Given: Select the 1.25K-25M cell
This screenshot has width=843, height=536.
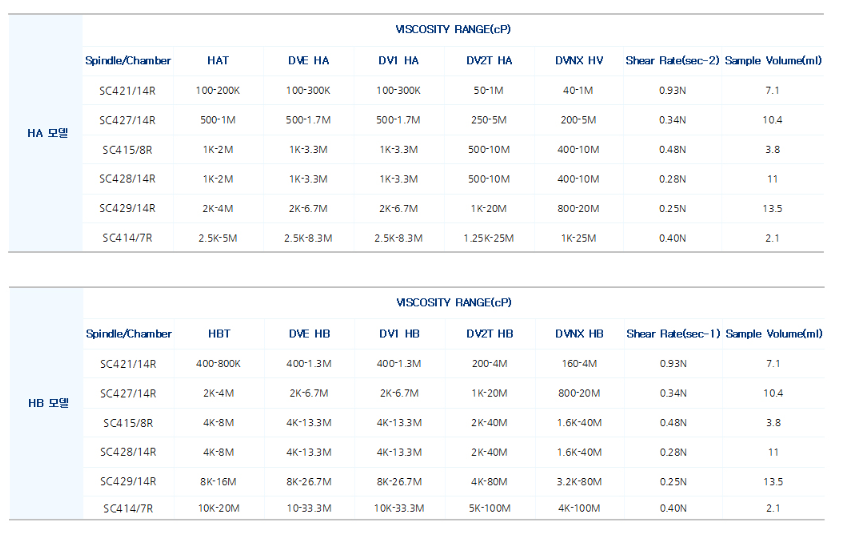Looking at the screenshot, I should (x=489, y=239).
